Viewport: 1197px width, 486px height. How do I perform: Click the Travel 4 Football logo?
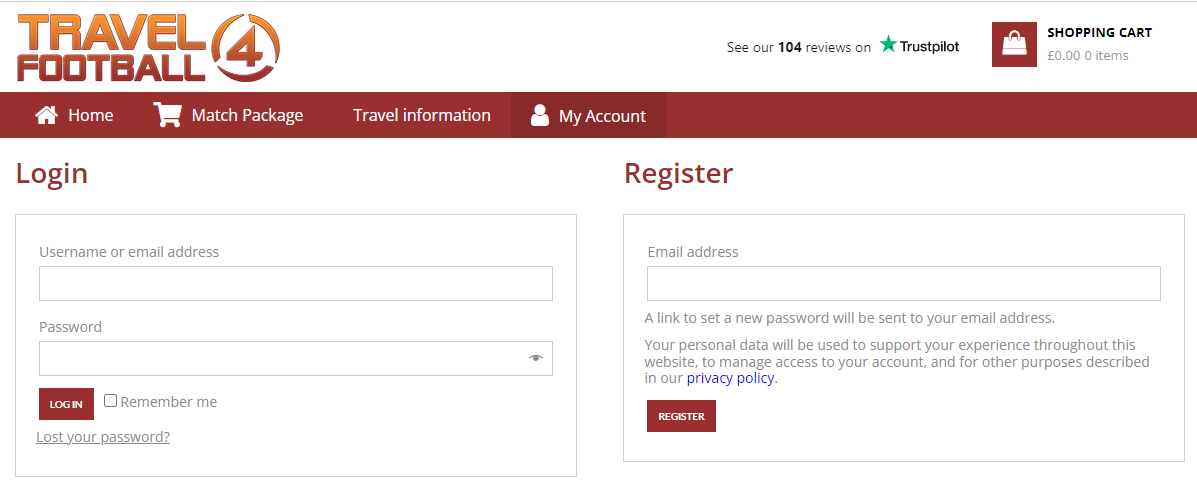149,47
